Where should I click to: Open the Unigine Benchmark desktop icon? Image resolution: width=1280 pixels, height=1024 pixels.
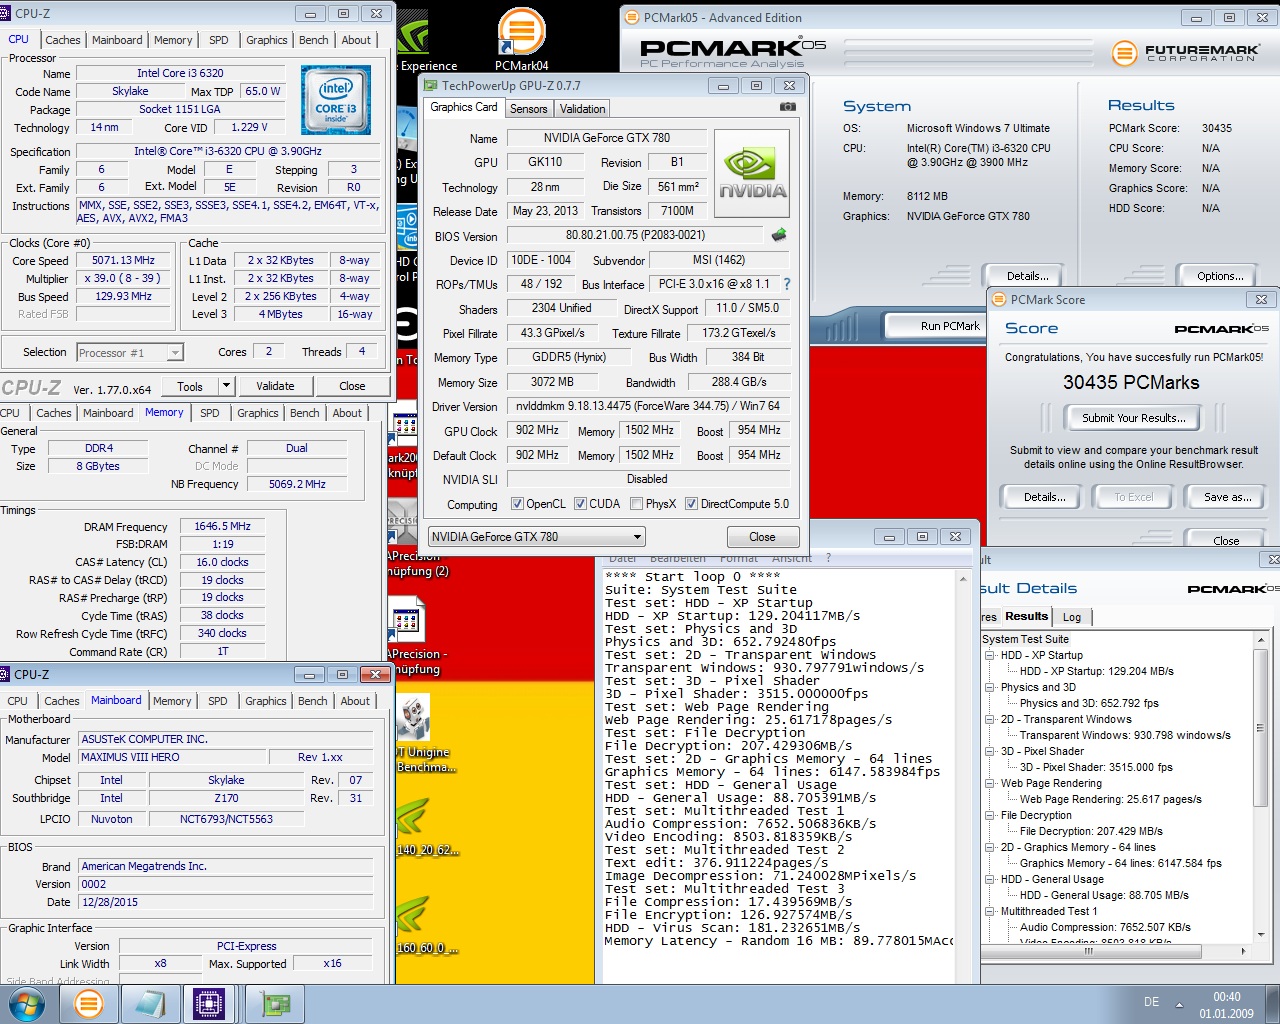[x=423, y=735]
